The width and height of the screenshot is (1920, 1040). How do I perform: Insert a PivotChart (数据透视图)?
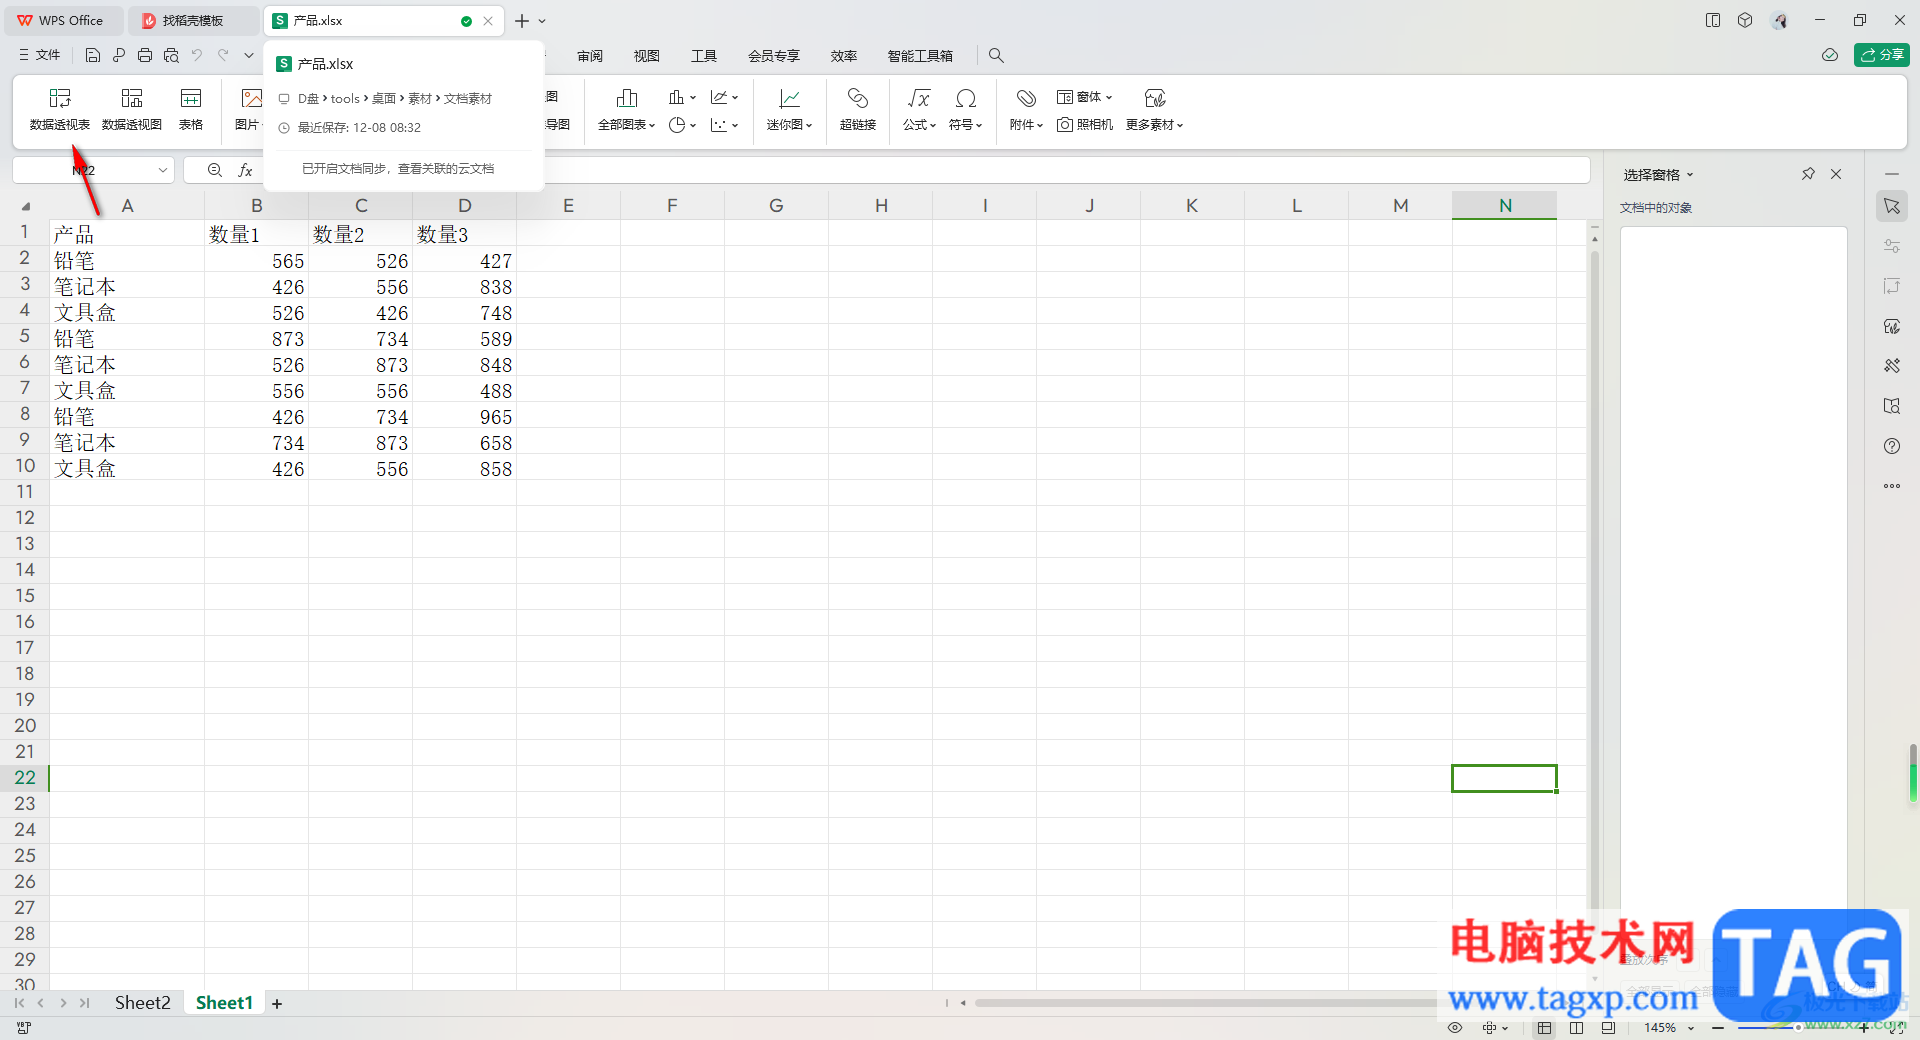(x=132, y=109)
